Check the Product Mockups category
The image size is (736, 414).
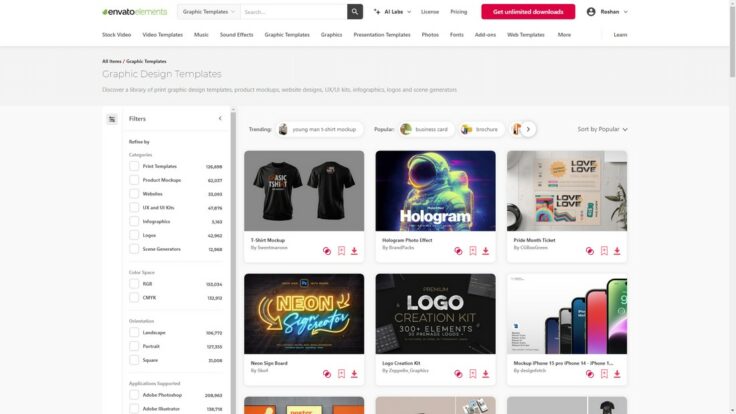click(134, 180)
